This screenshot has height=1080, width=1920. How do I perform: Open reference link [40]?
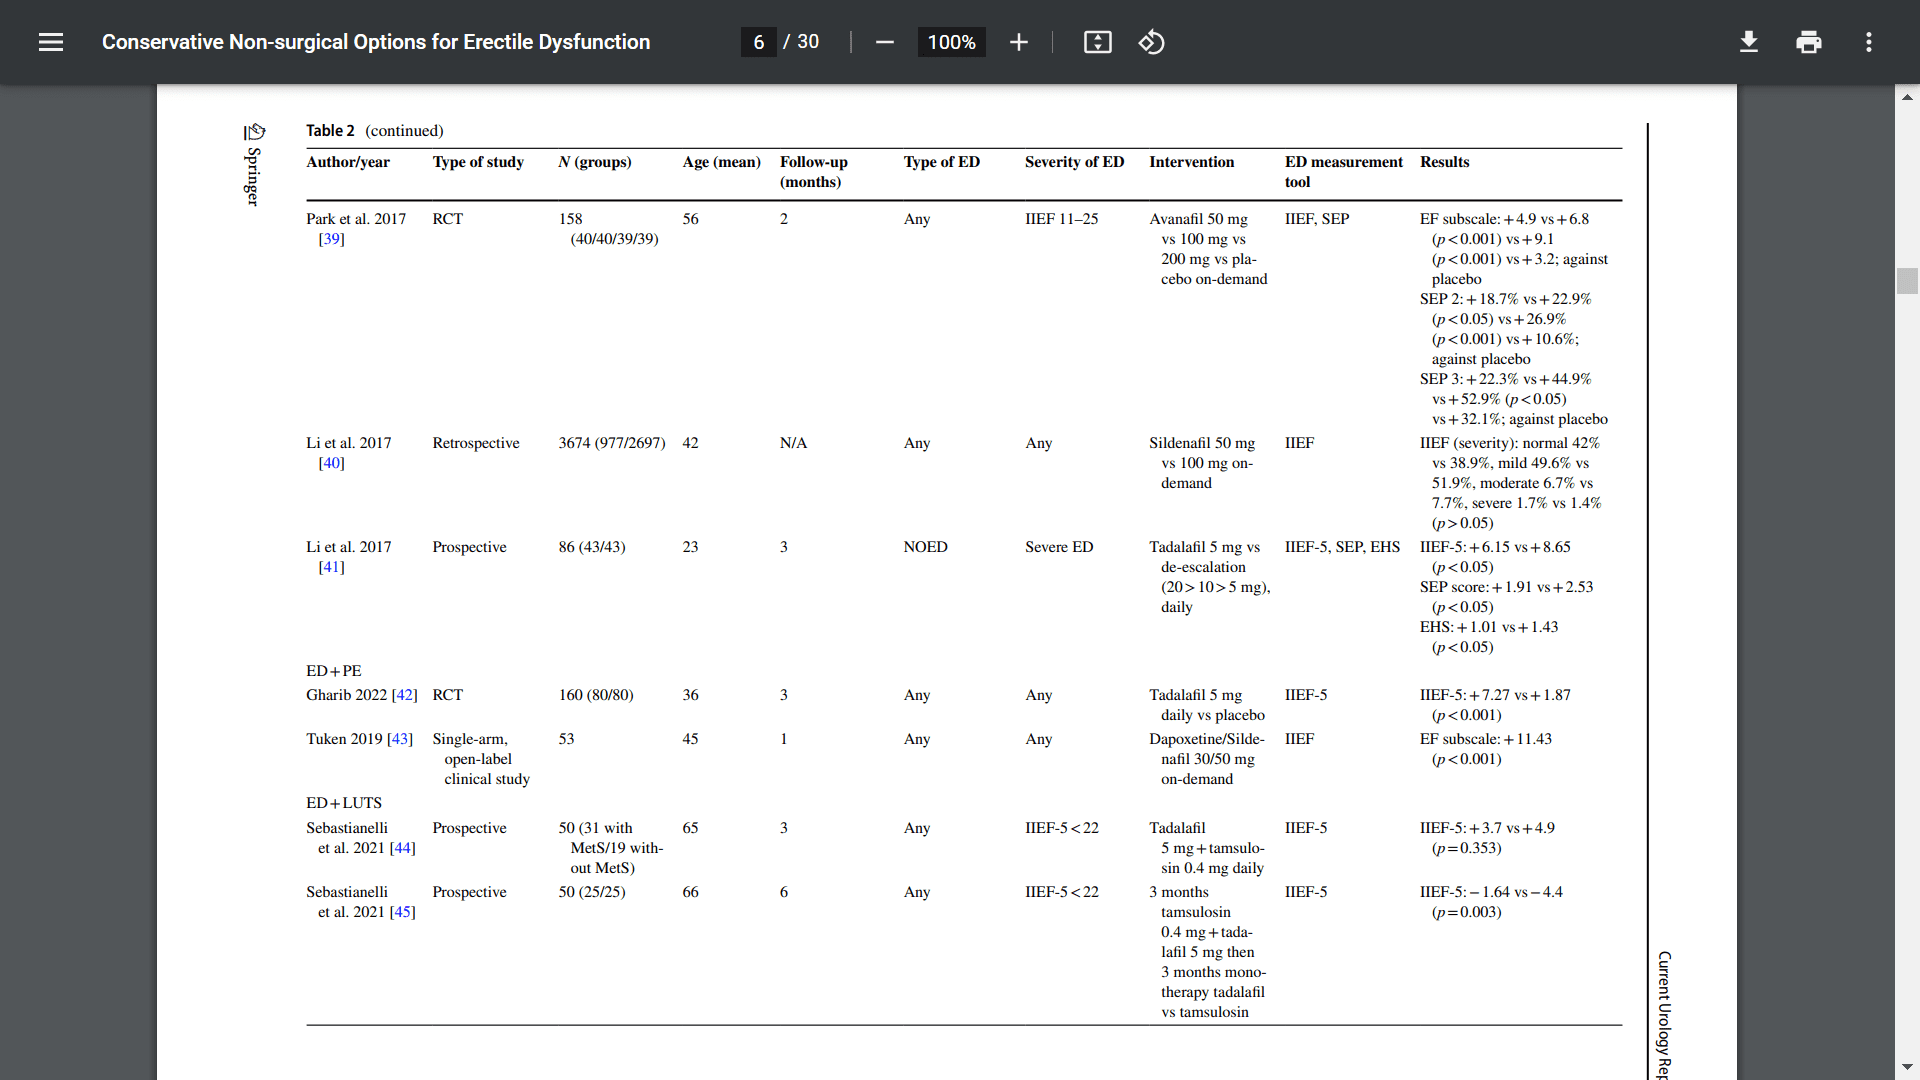pos(331,463)
